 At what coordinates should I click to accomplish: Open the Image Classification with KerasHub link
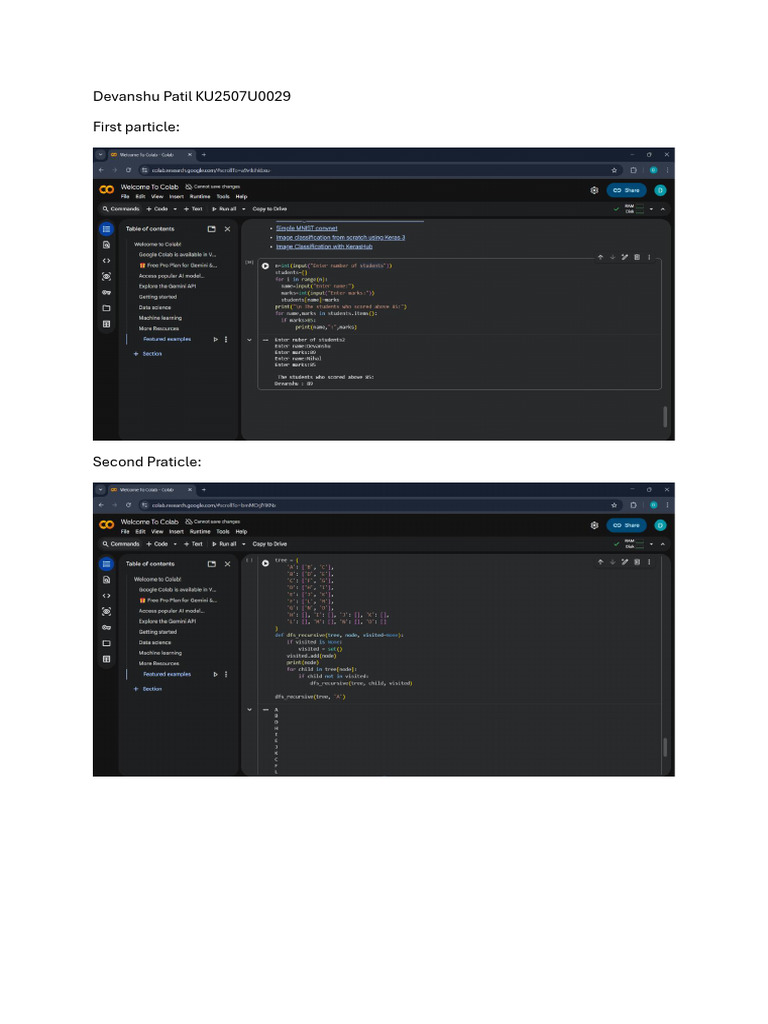click(x=324, y=246)
